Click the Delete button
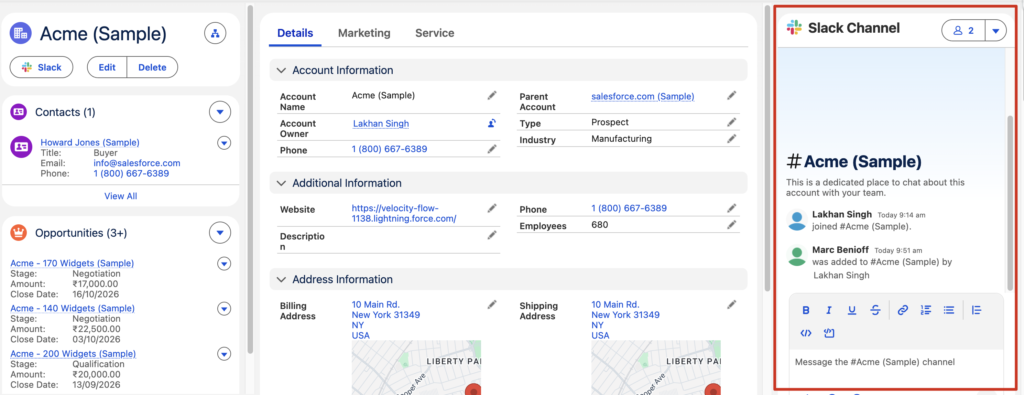The width and height of the screenshot is (1024, 395). point(152,67)
